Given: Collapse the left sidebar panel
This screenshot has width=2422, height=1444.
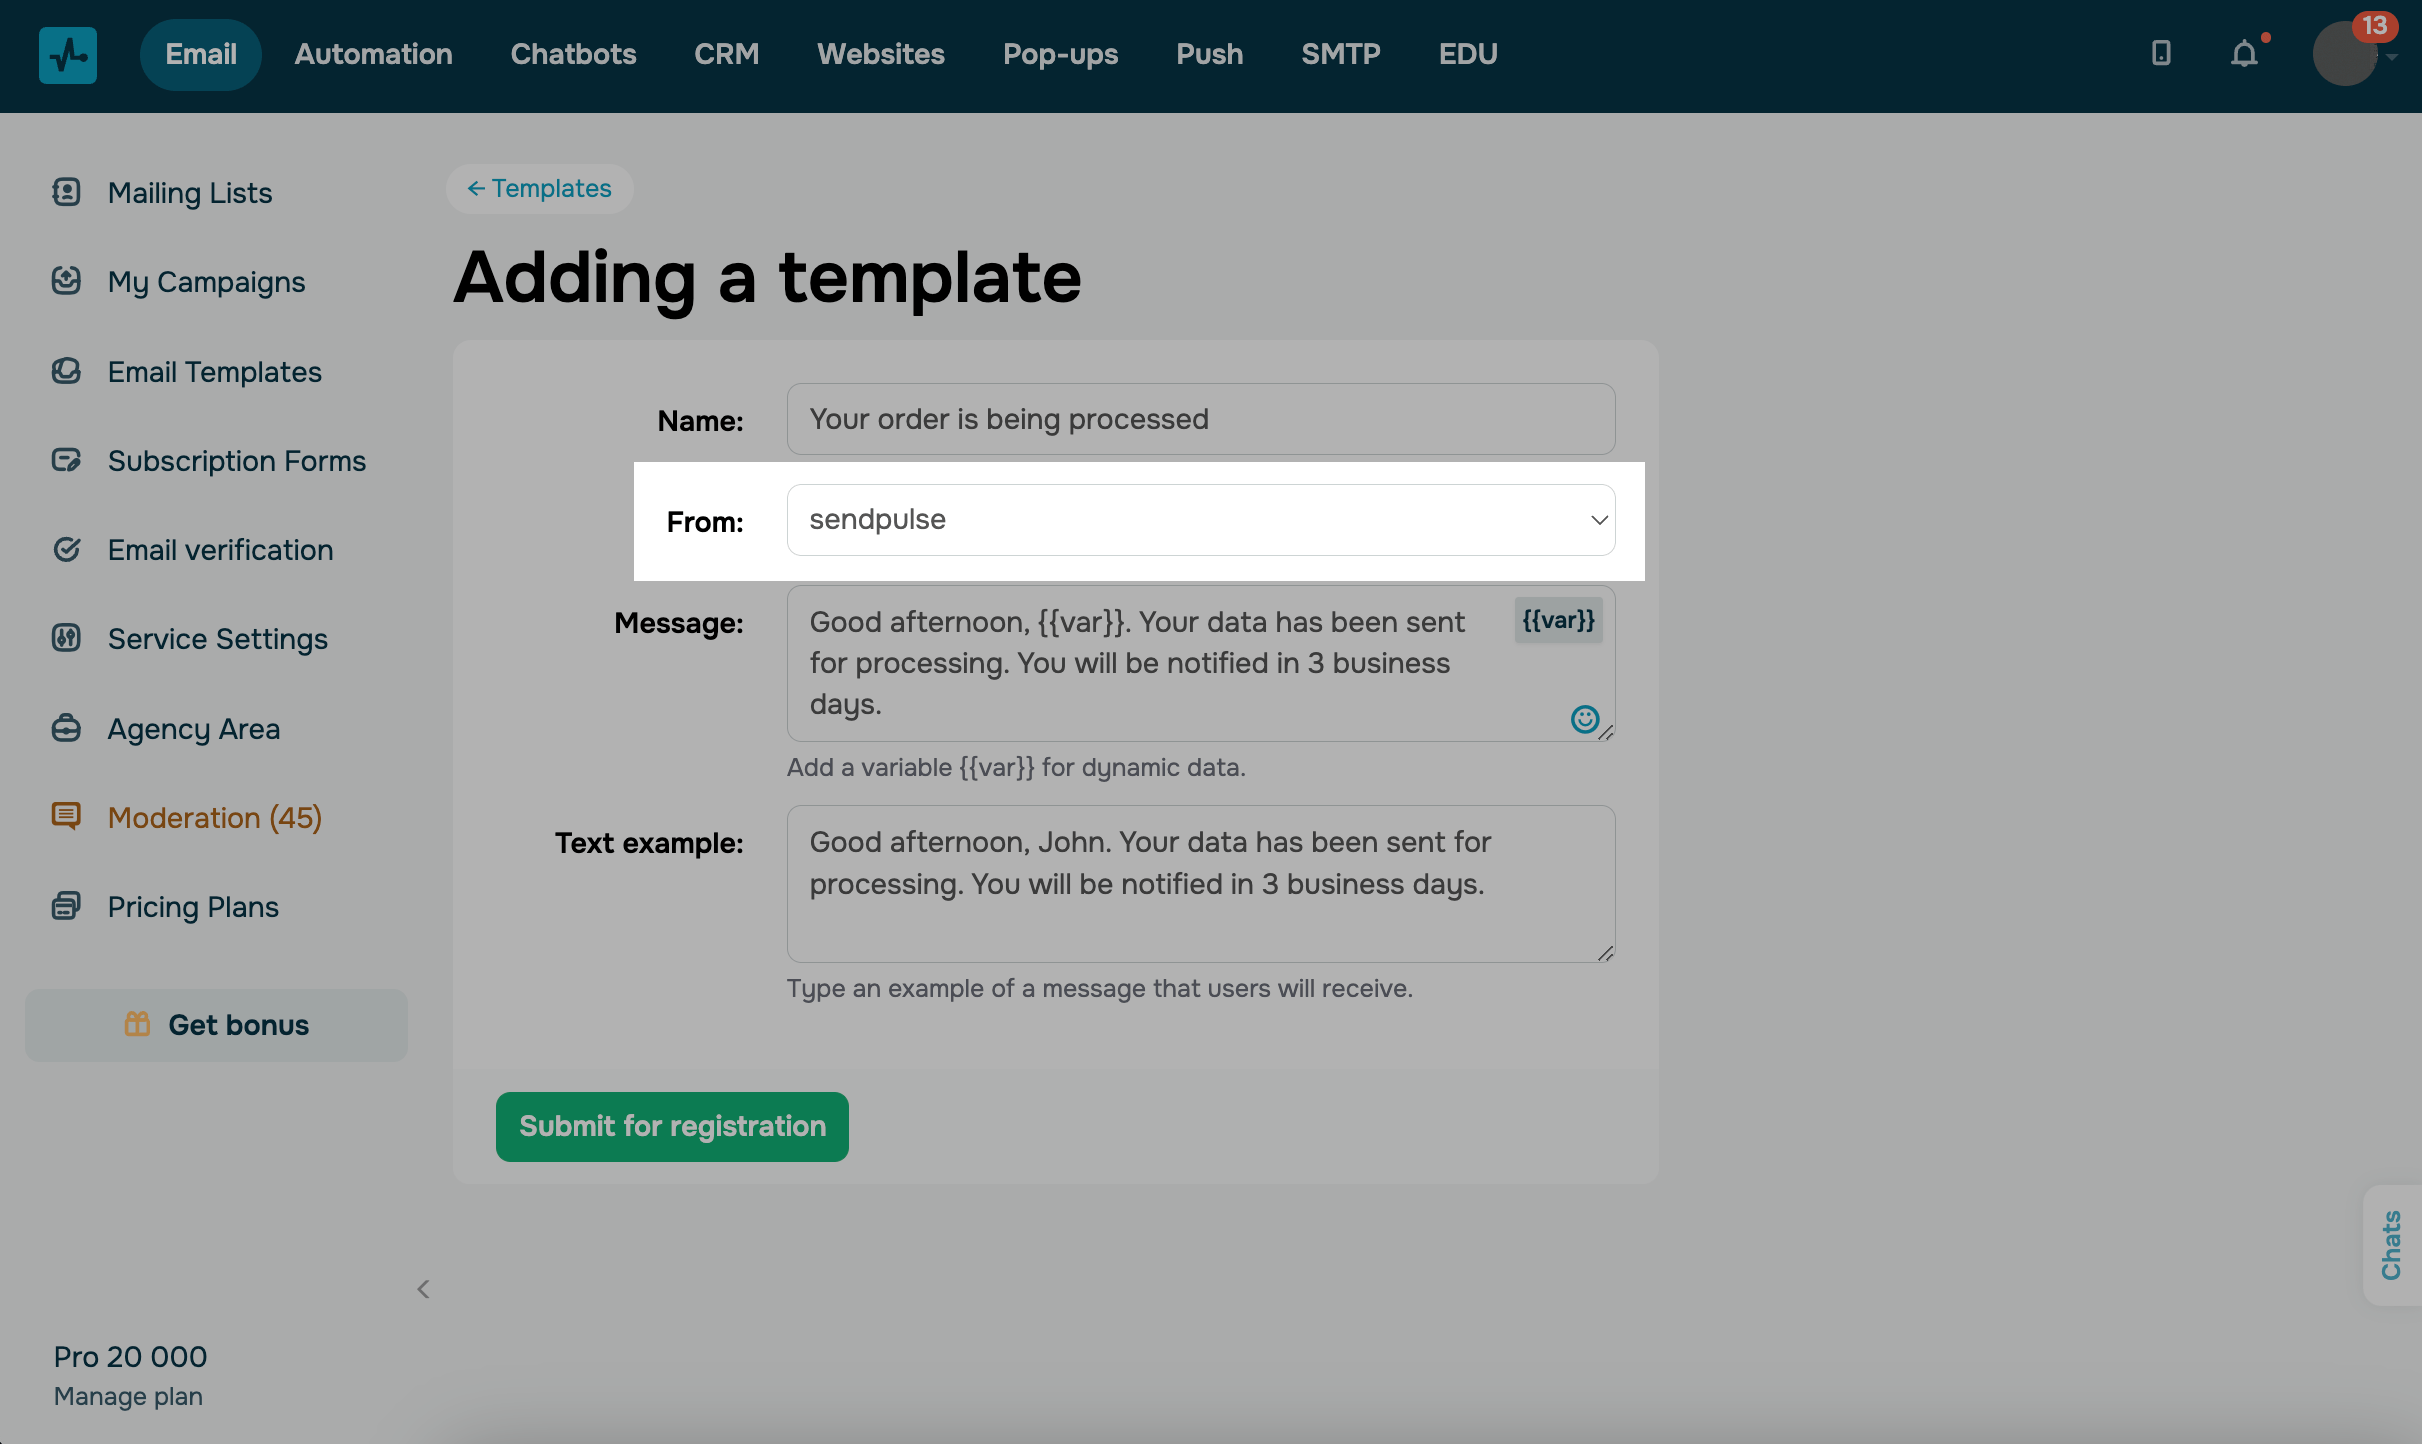Looking at the screenshot, I should pyautogui.click(x=423, y=1289).
